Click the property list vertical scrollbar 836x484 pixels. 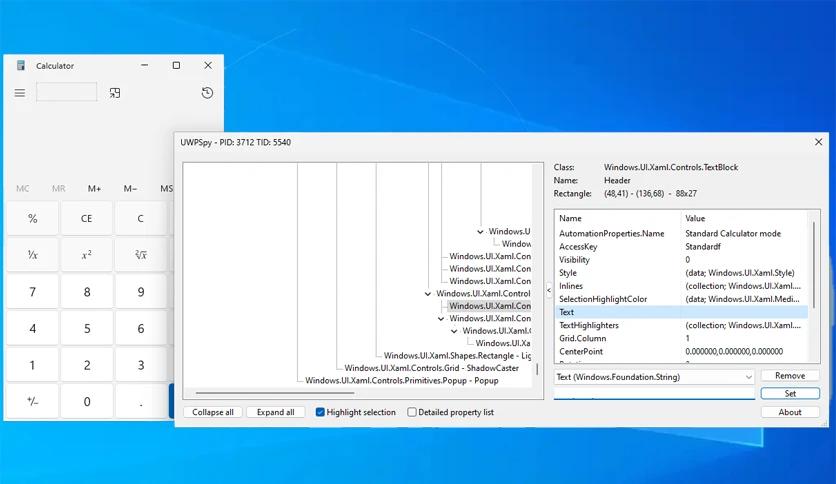[x=814, y=264]
